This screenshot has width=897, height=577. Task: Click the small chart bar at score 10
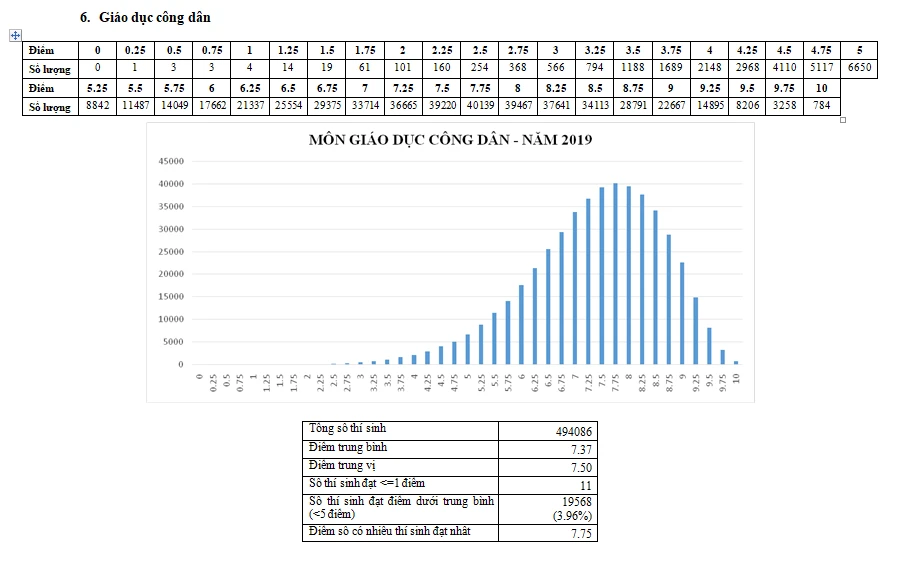736,362
